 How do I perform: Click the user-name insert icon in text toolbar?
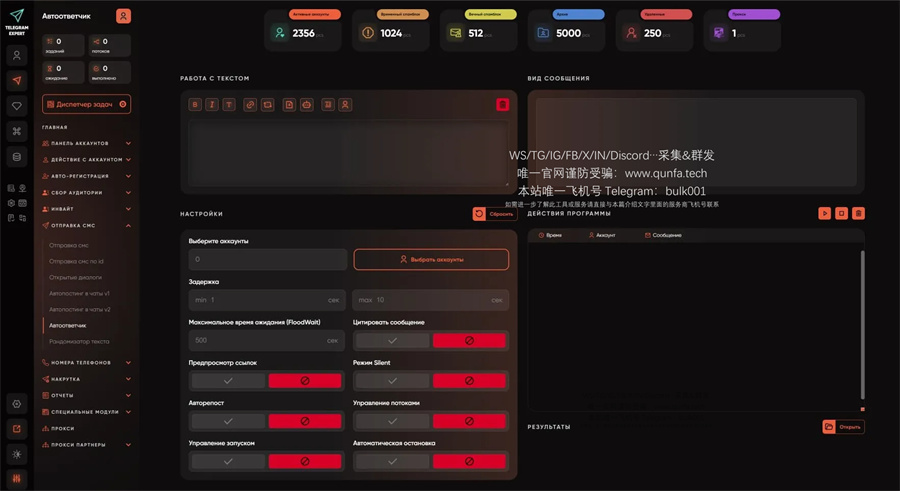pyautogui.click(x=345, y=105)
